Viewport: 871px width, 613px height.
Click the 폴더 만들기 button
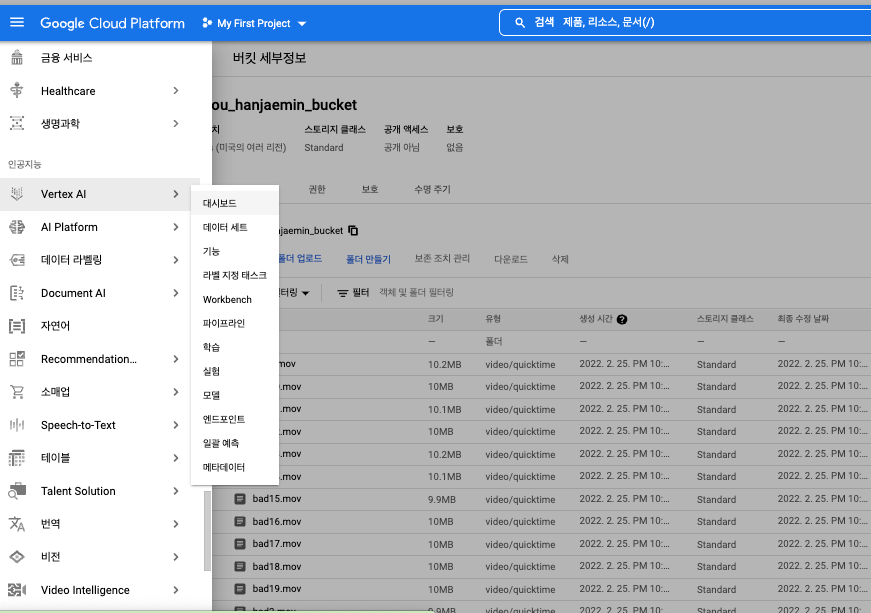pyautogui.click(x=368, y=259)
